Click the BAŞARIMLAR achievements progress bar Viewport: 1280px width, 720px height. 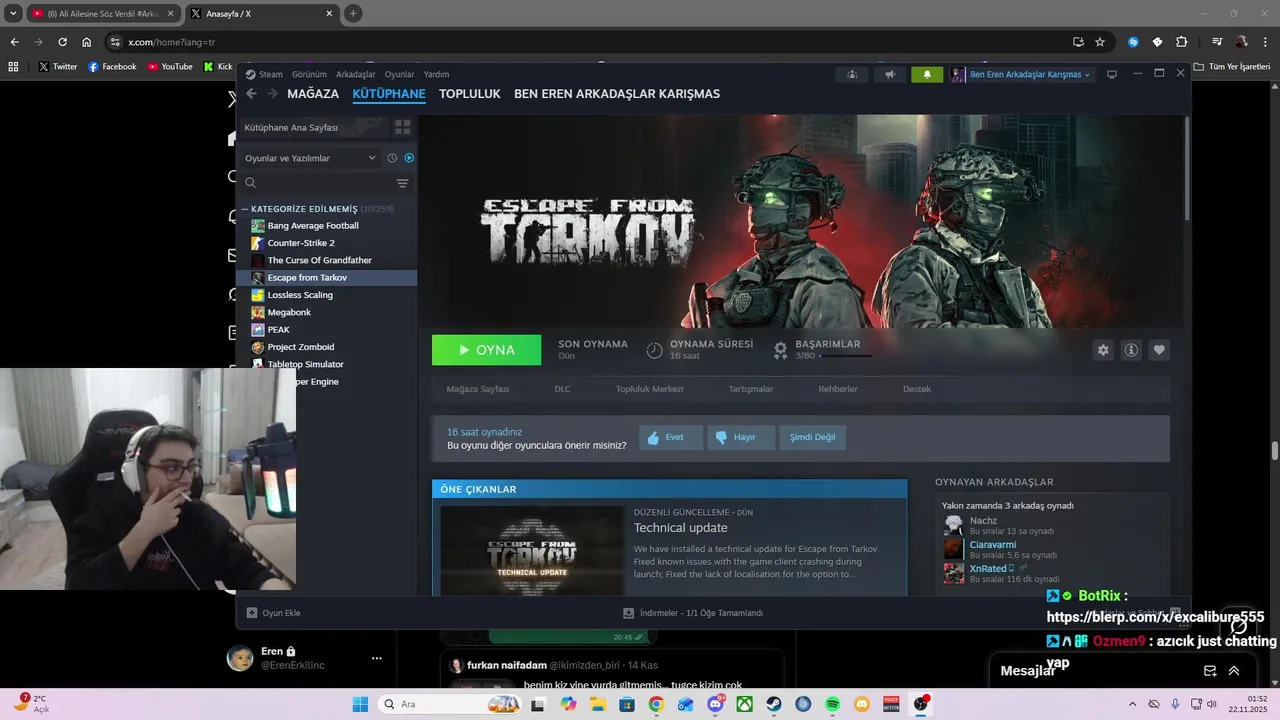tap(845, 356)
